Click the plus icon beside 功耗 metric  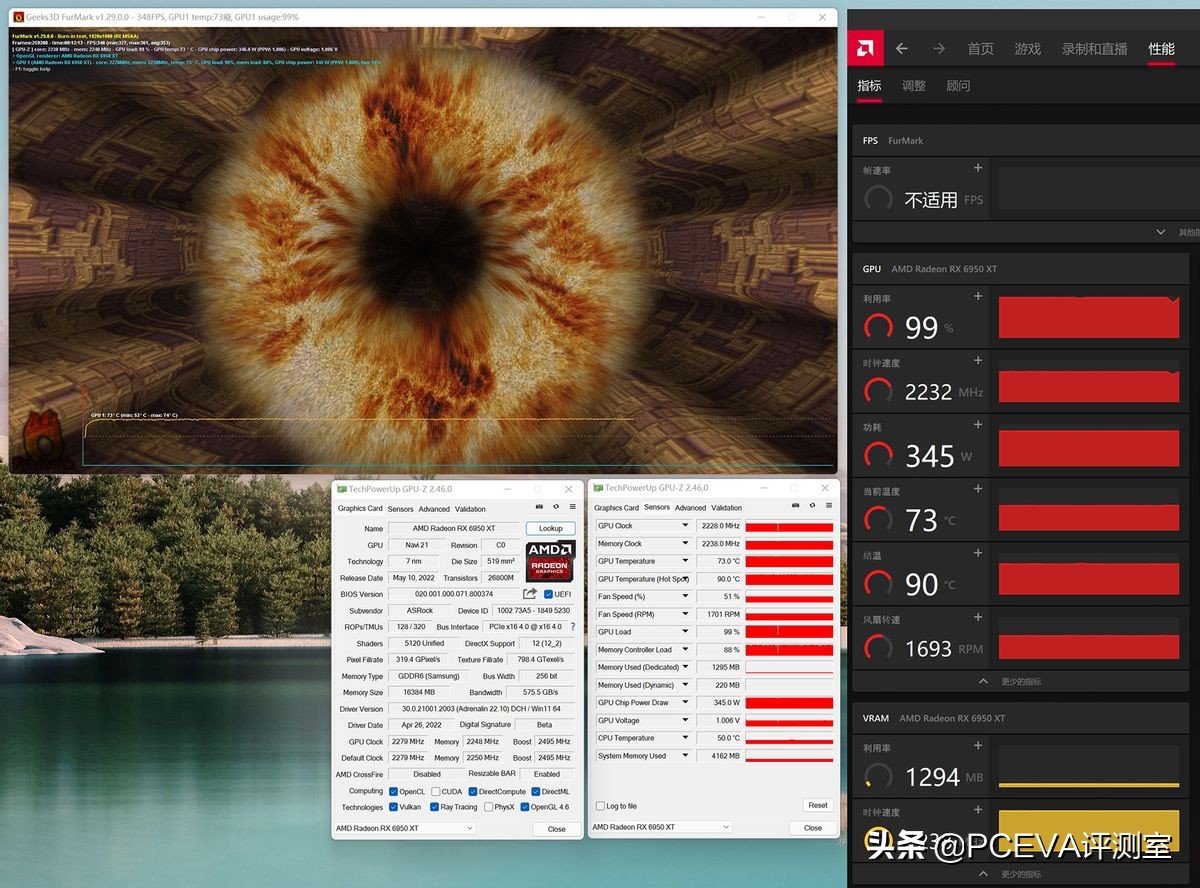point(978,425)
